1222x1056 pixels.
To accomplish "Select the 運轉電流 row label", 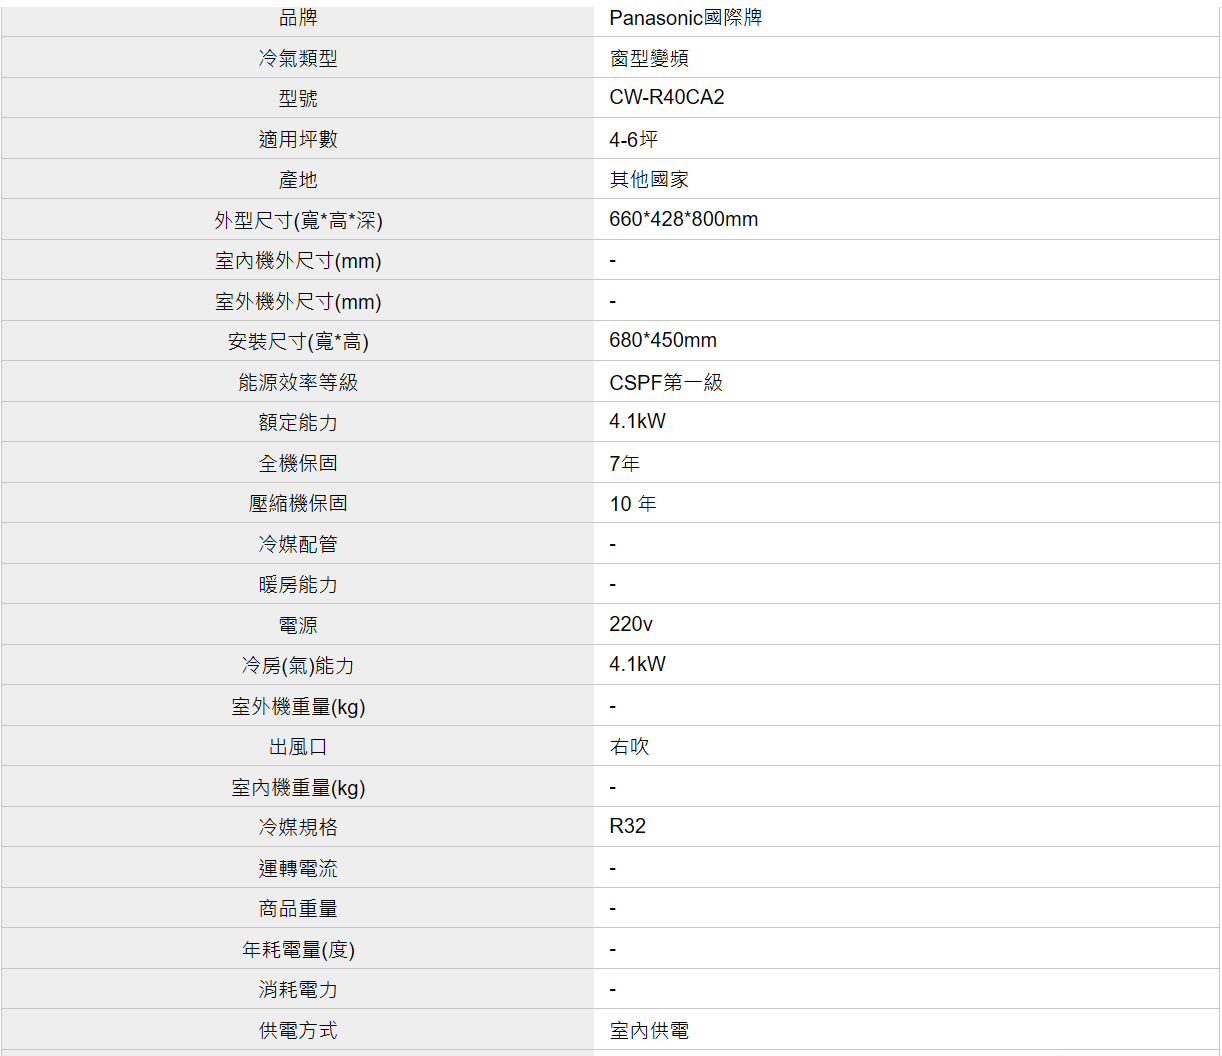I will (x=298, y=868).
